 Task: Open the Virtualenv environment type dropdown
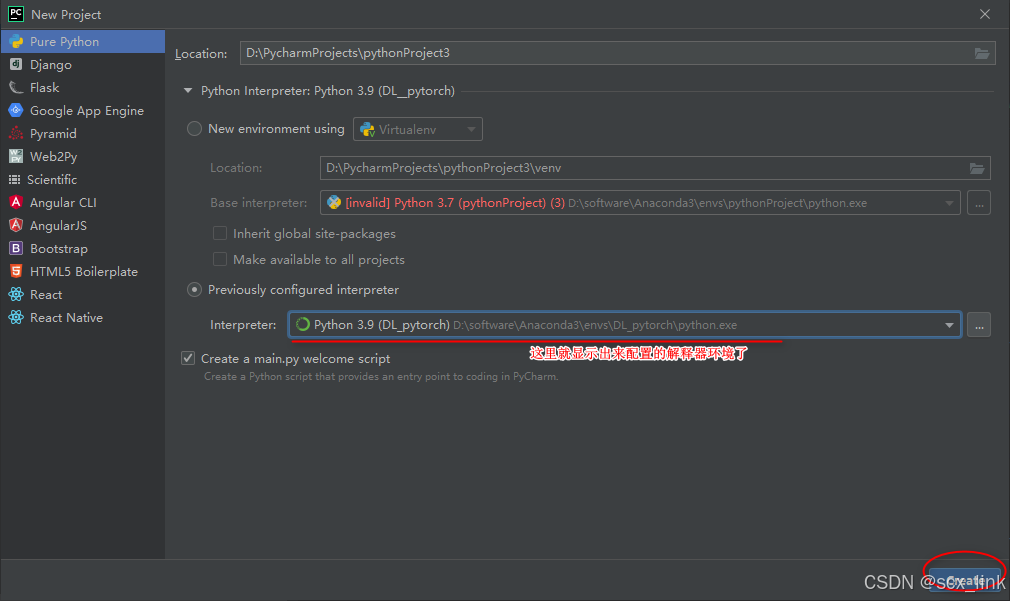pyautogui.click(x=417, y=129)
